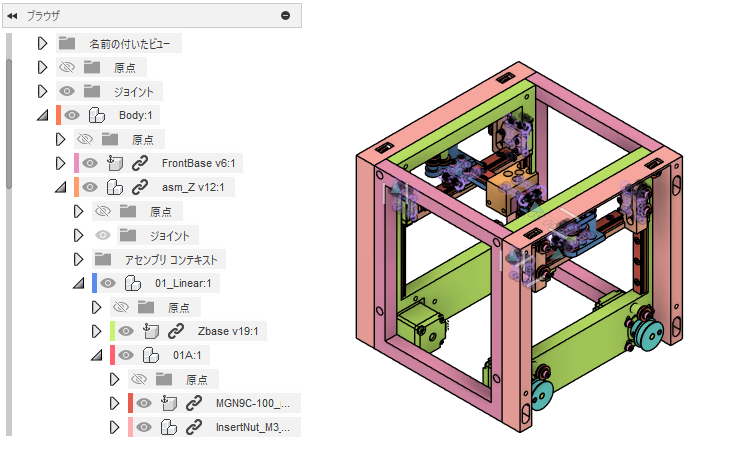Viewport: 753px width, 457px height.
Task: Toggle visibility of Body:1
Action: point(72,115)
